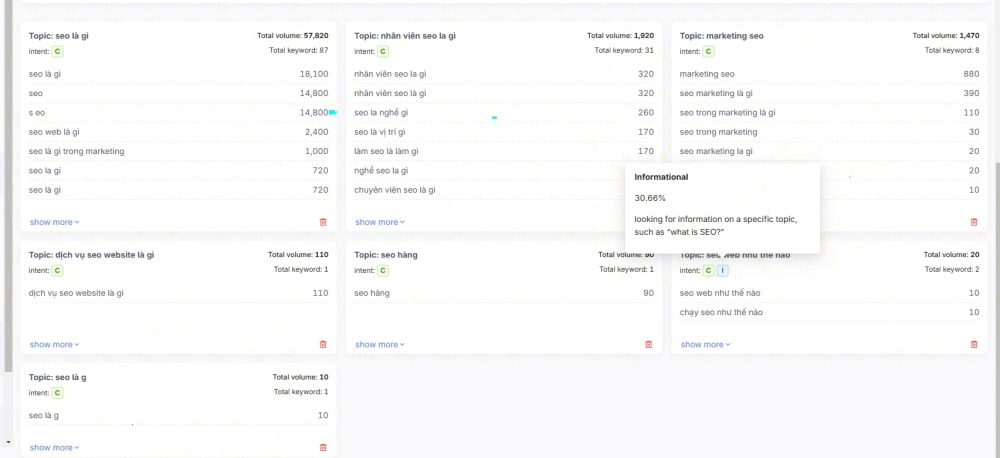
Task: Click trash icon on 'marketing seo' card
Action: pos(974,222)
